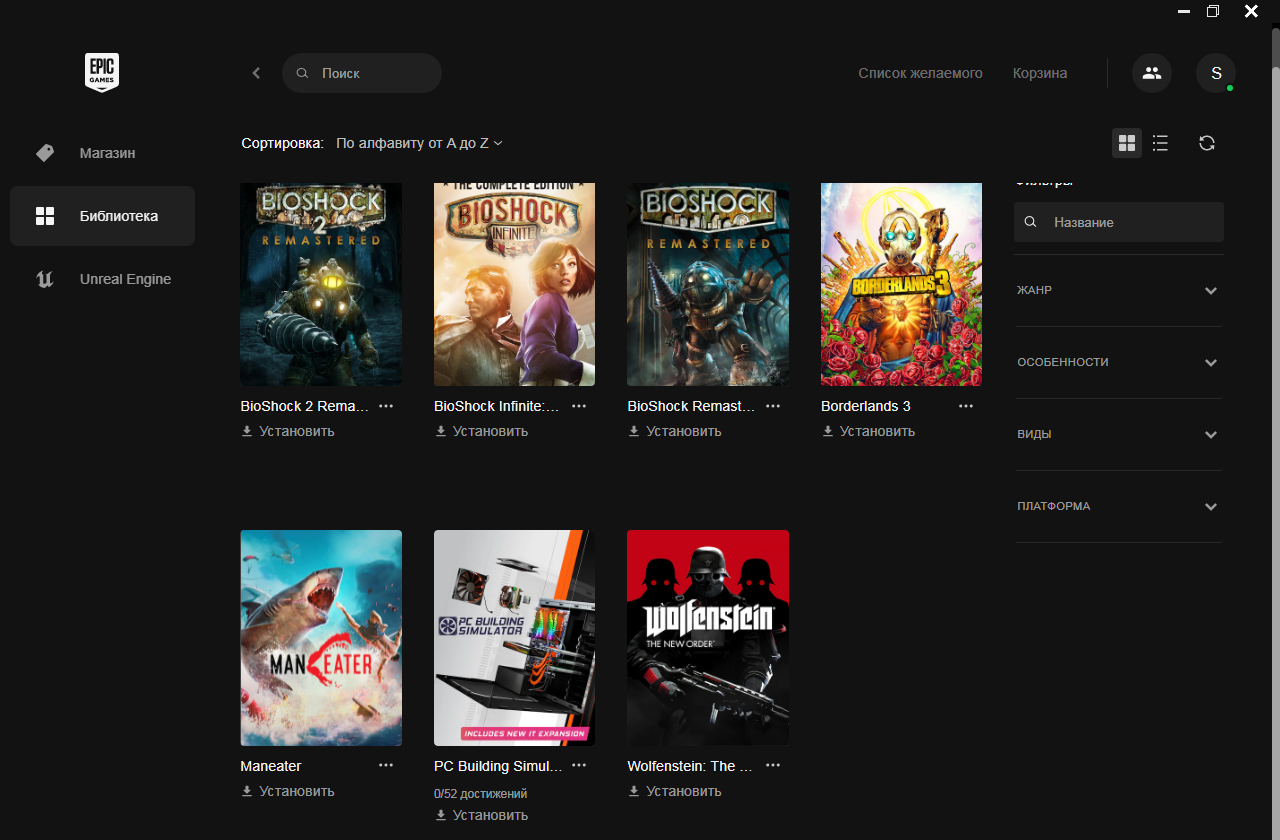Open Wolfenstein The New Order cover

(x=708, y=638)
